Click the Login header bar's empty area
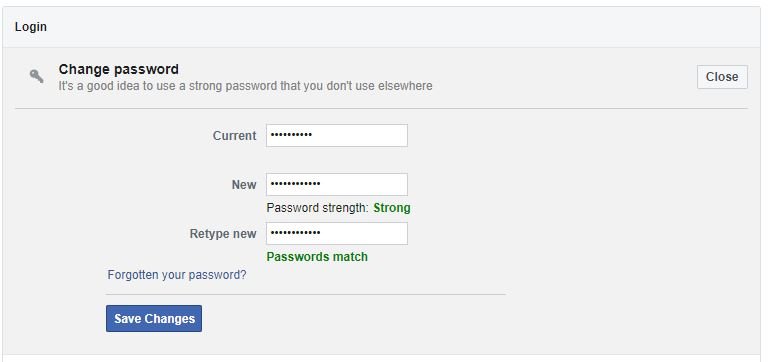Screen dimensions: 778x362 (x=397, y=27)
